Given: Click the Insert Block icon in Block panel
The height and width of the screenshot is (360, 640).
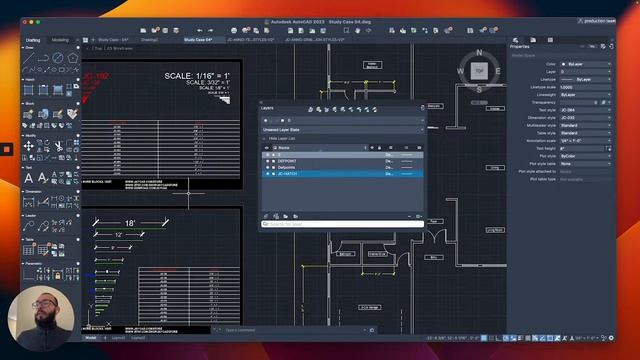Looking at the screenshot, I should 29,114.
